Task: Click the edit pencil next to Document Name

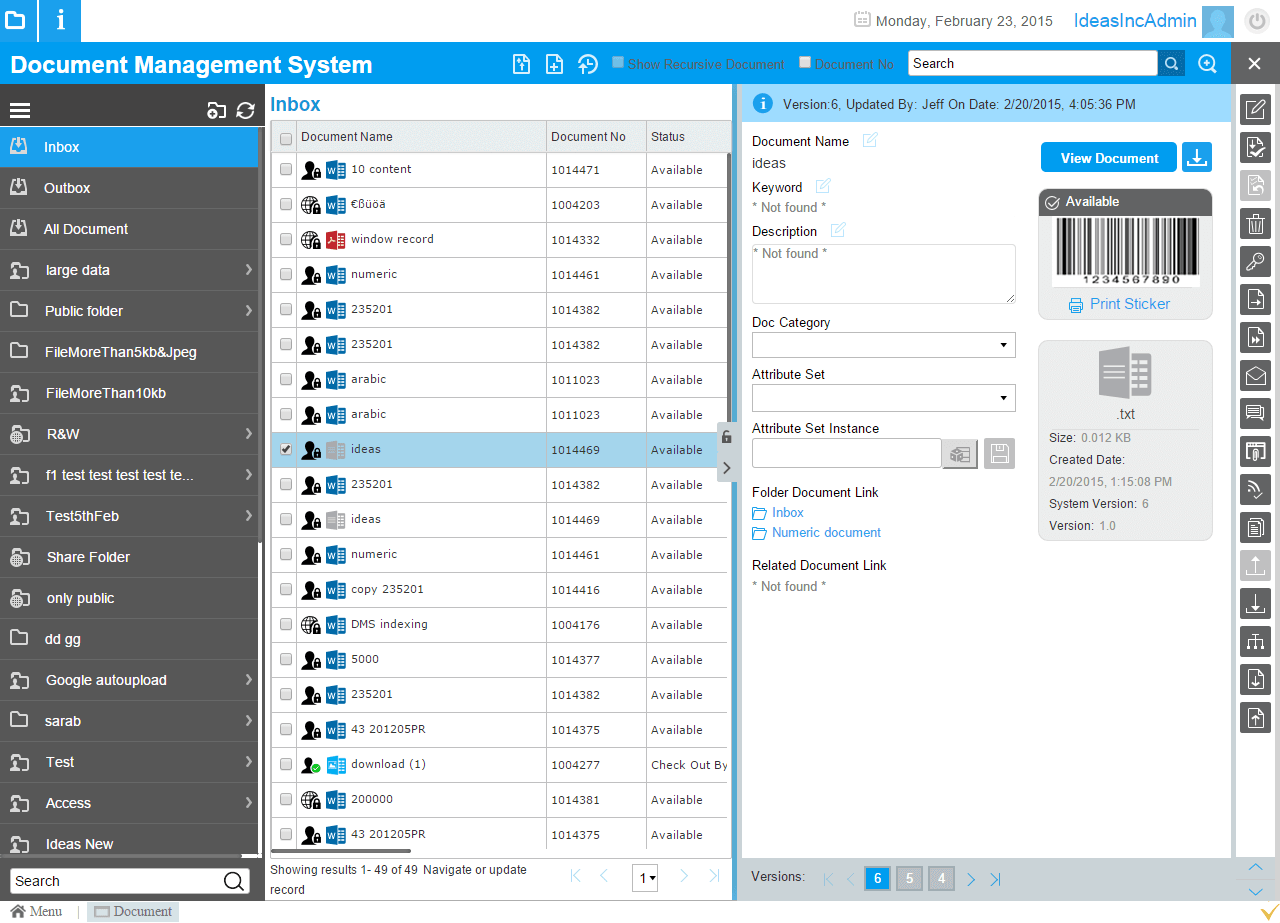Action: point(870,141)
